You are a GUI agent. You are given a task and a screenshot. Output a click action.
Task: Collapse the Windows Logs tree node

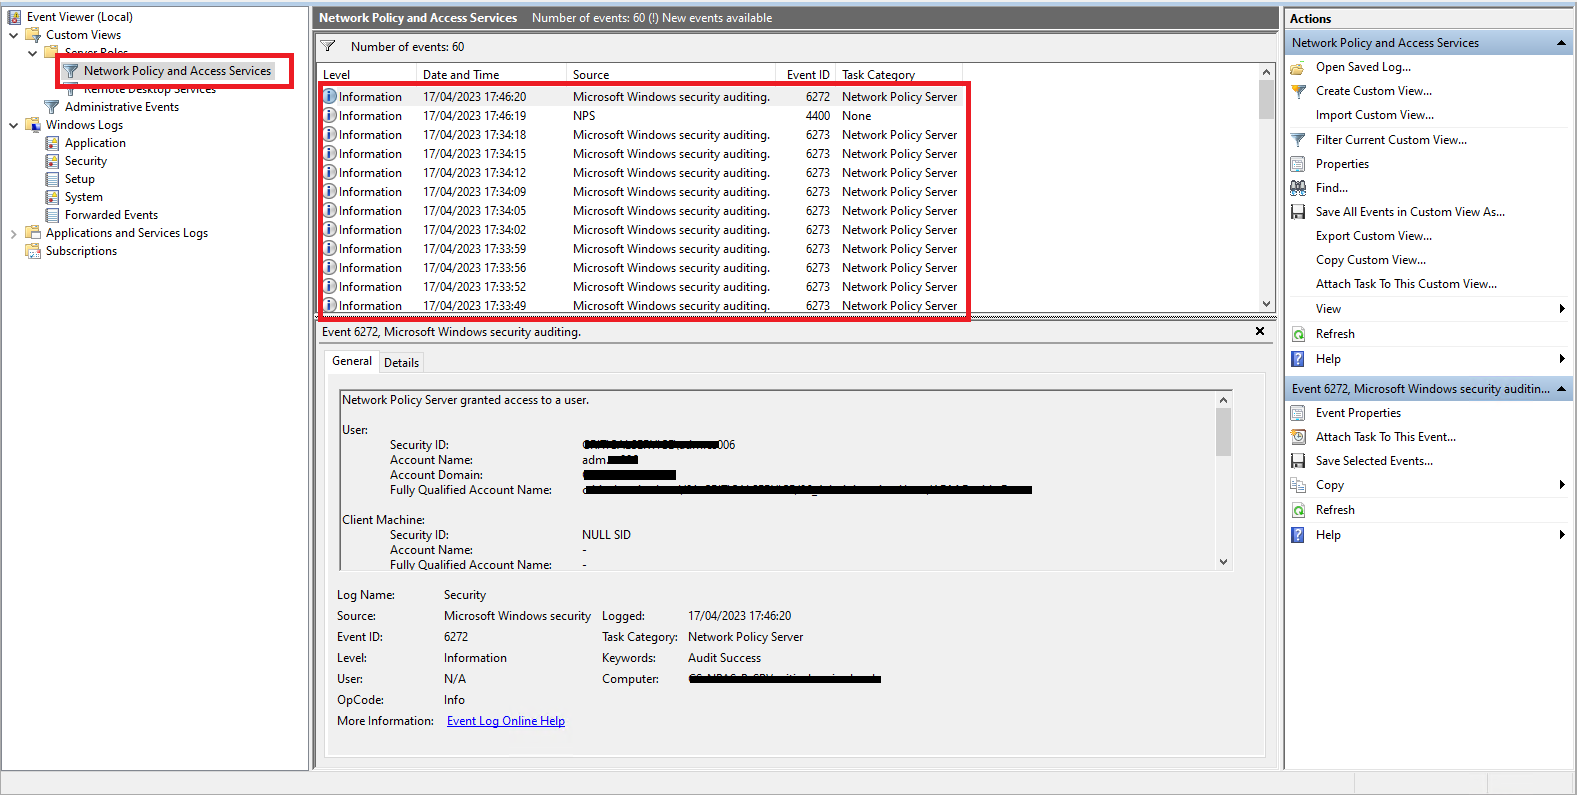pos(14,126)
